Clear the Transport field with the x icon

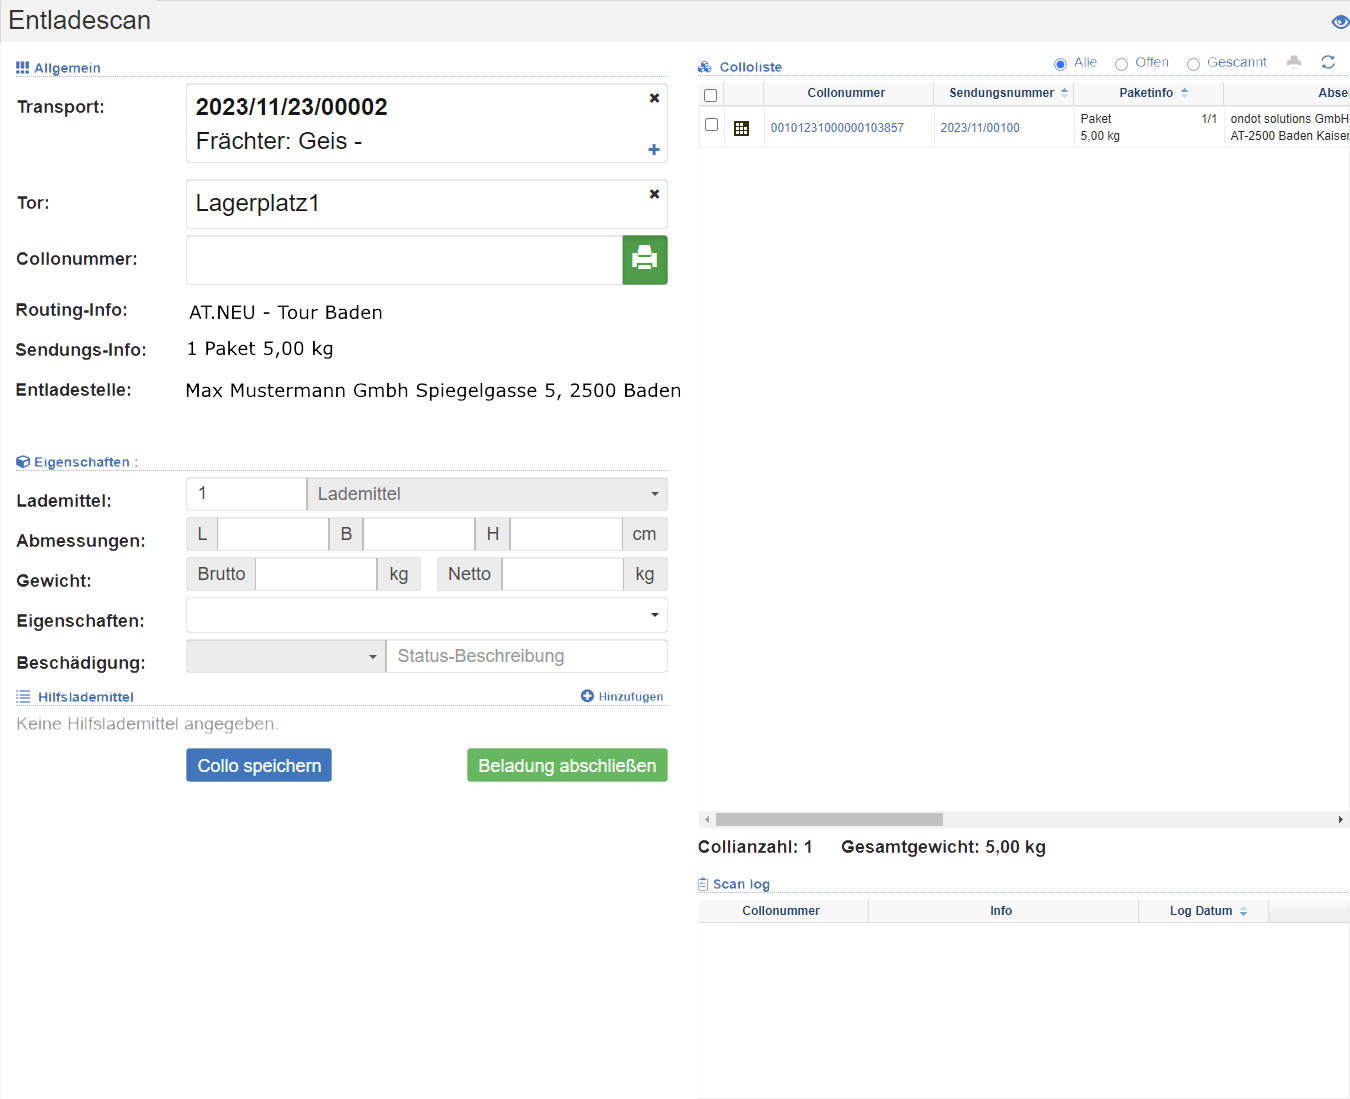point(654,98)
